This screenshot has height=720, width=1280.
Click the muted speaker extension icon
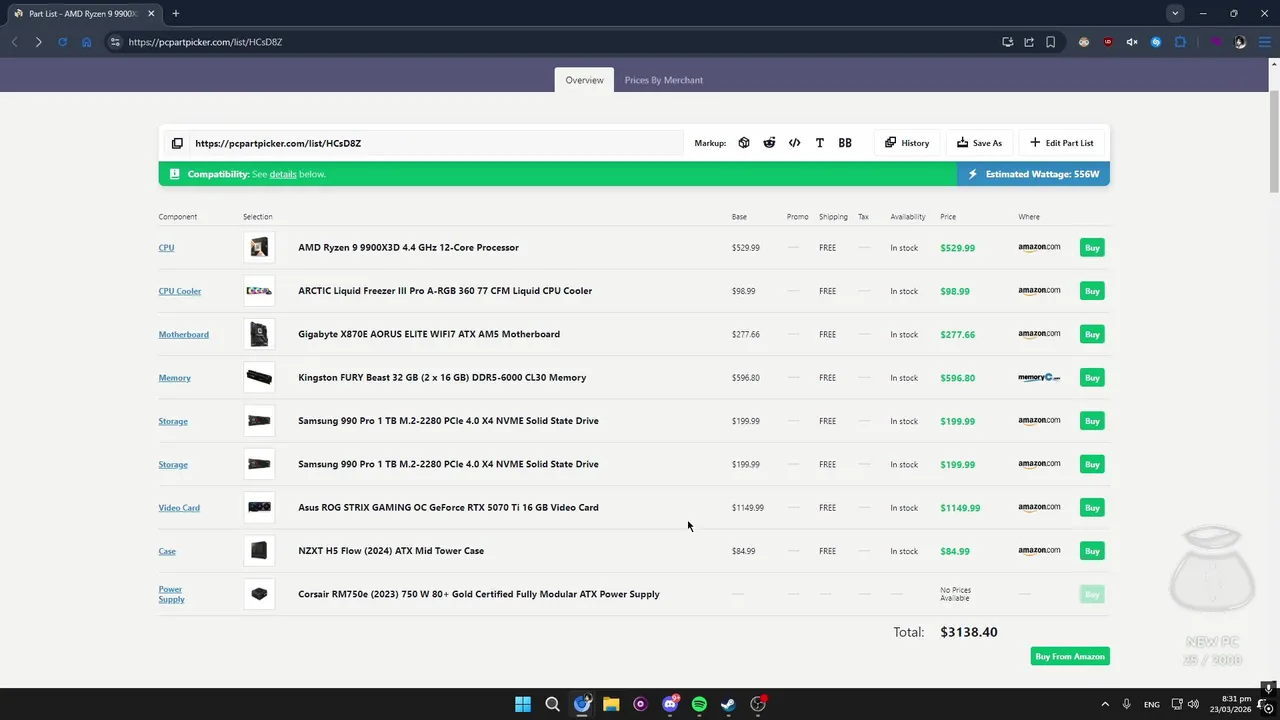point(1132,42)
